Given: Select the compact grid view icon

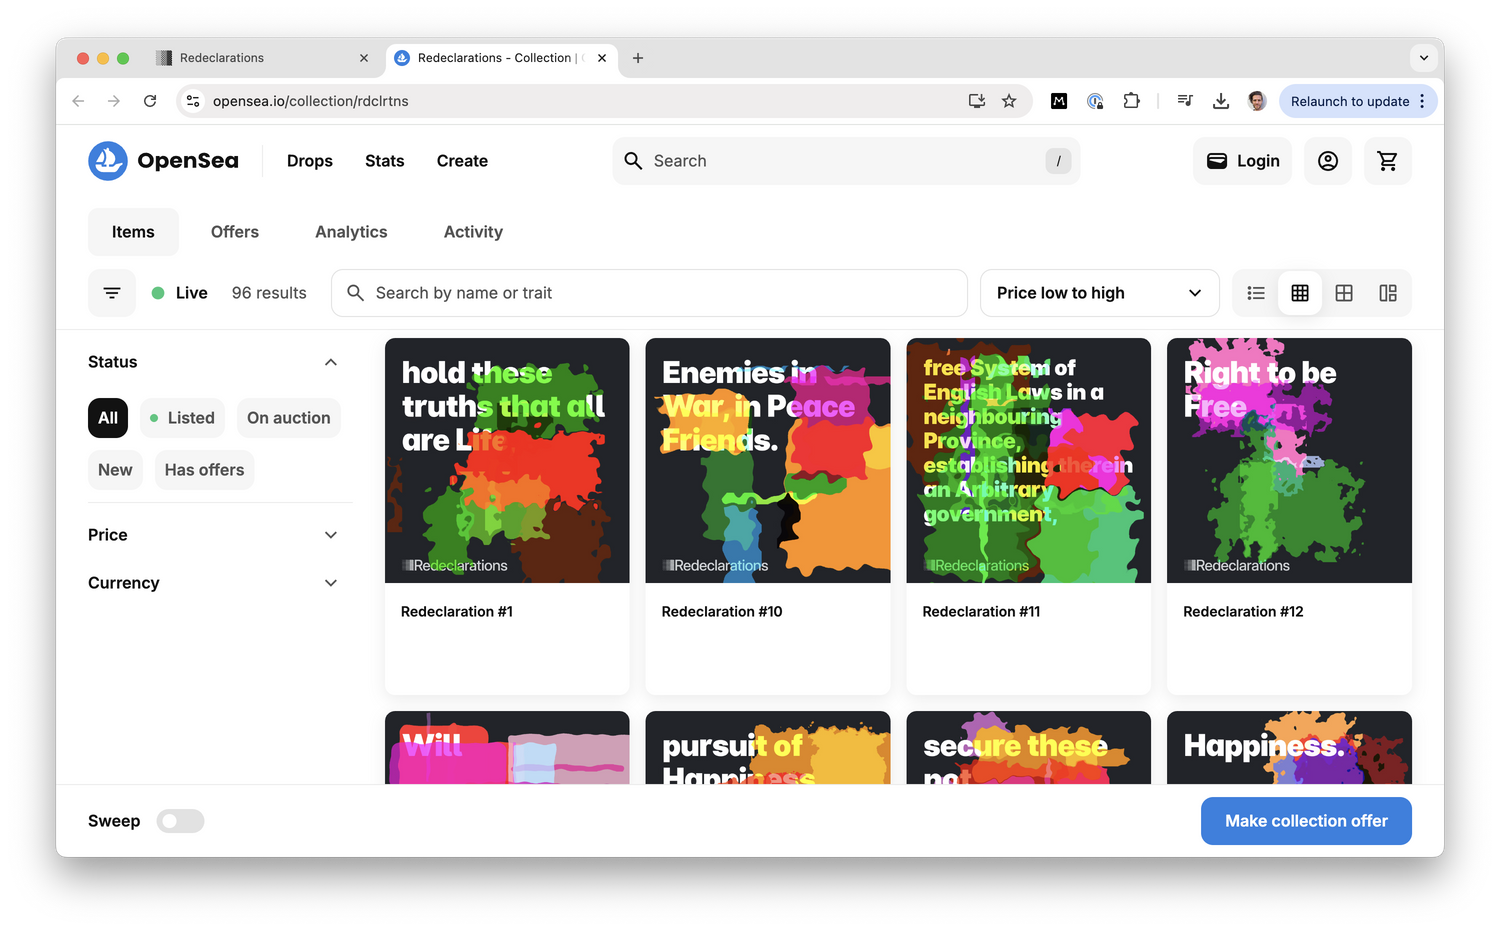Looking at the screenshot, I should [x=1300, y=293].
